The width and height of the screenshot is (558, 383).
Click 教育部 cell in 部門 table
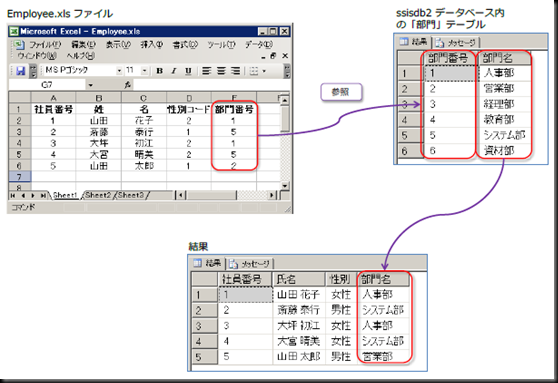(504, 120)
